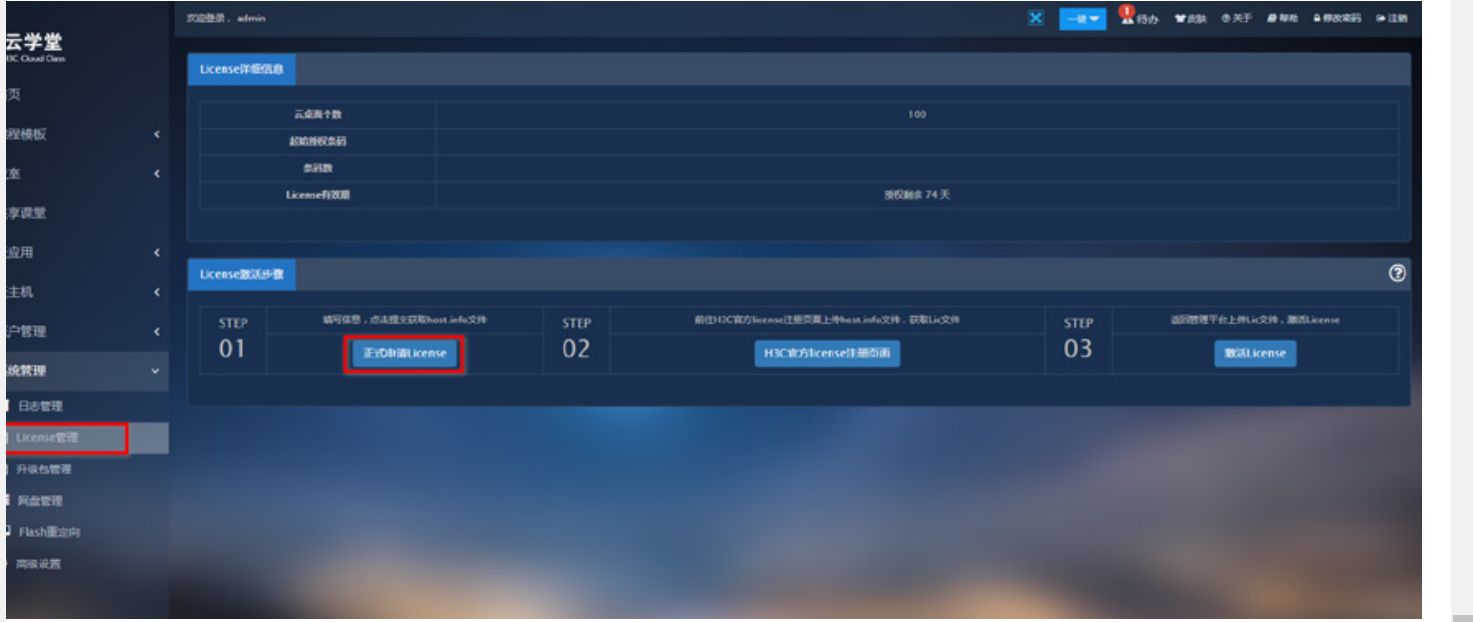
Task: Click the 云桌面个数 row label
Action: (x=318, y=115)
